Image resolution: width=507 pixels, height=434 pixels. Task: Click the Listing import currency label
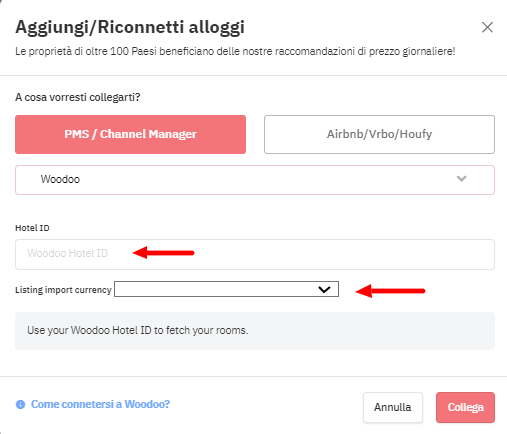(x=63, y=290)
